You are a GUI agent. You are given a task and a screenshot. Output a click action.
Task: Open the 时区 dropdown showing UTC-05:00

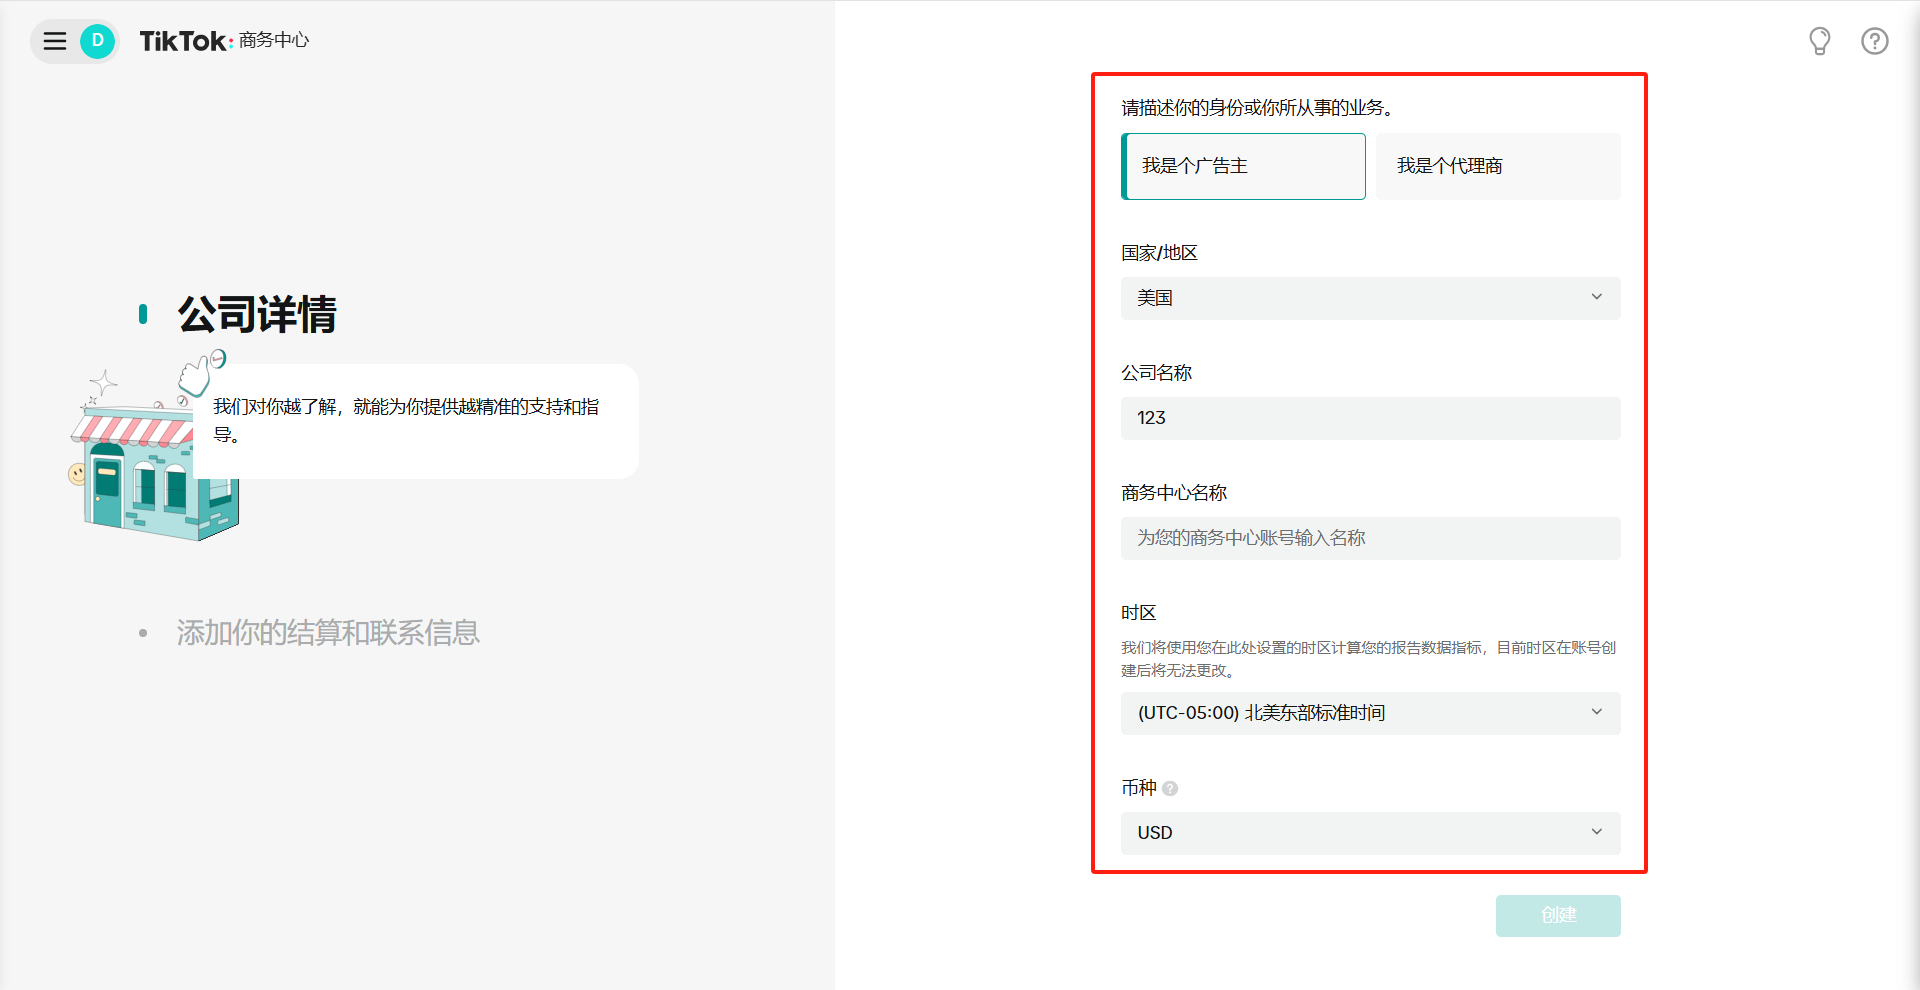click(x=1370, y=713)
